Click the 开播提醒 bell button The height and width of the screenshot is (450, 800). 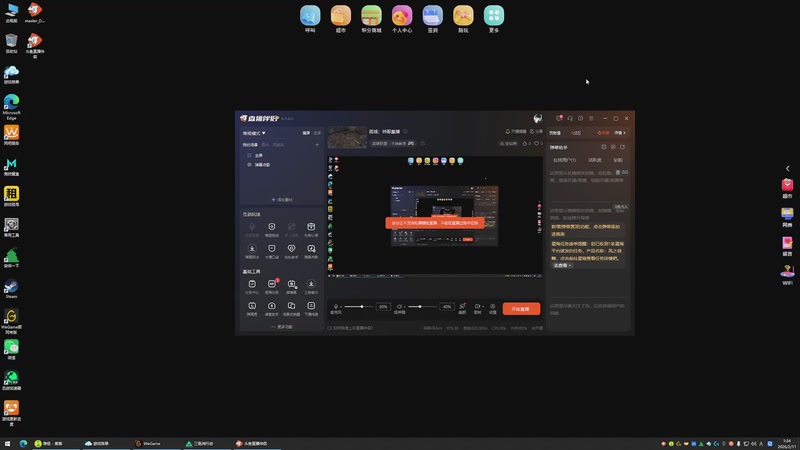click(x=515, y=132)
